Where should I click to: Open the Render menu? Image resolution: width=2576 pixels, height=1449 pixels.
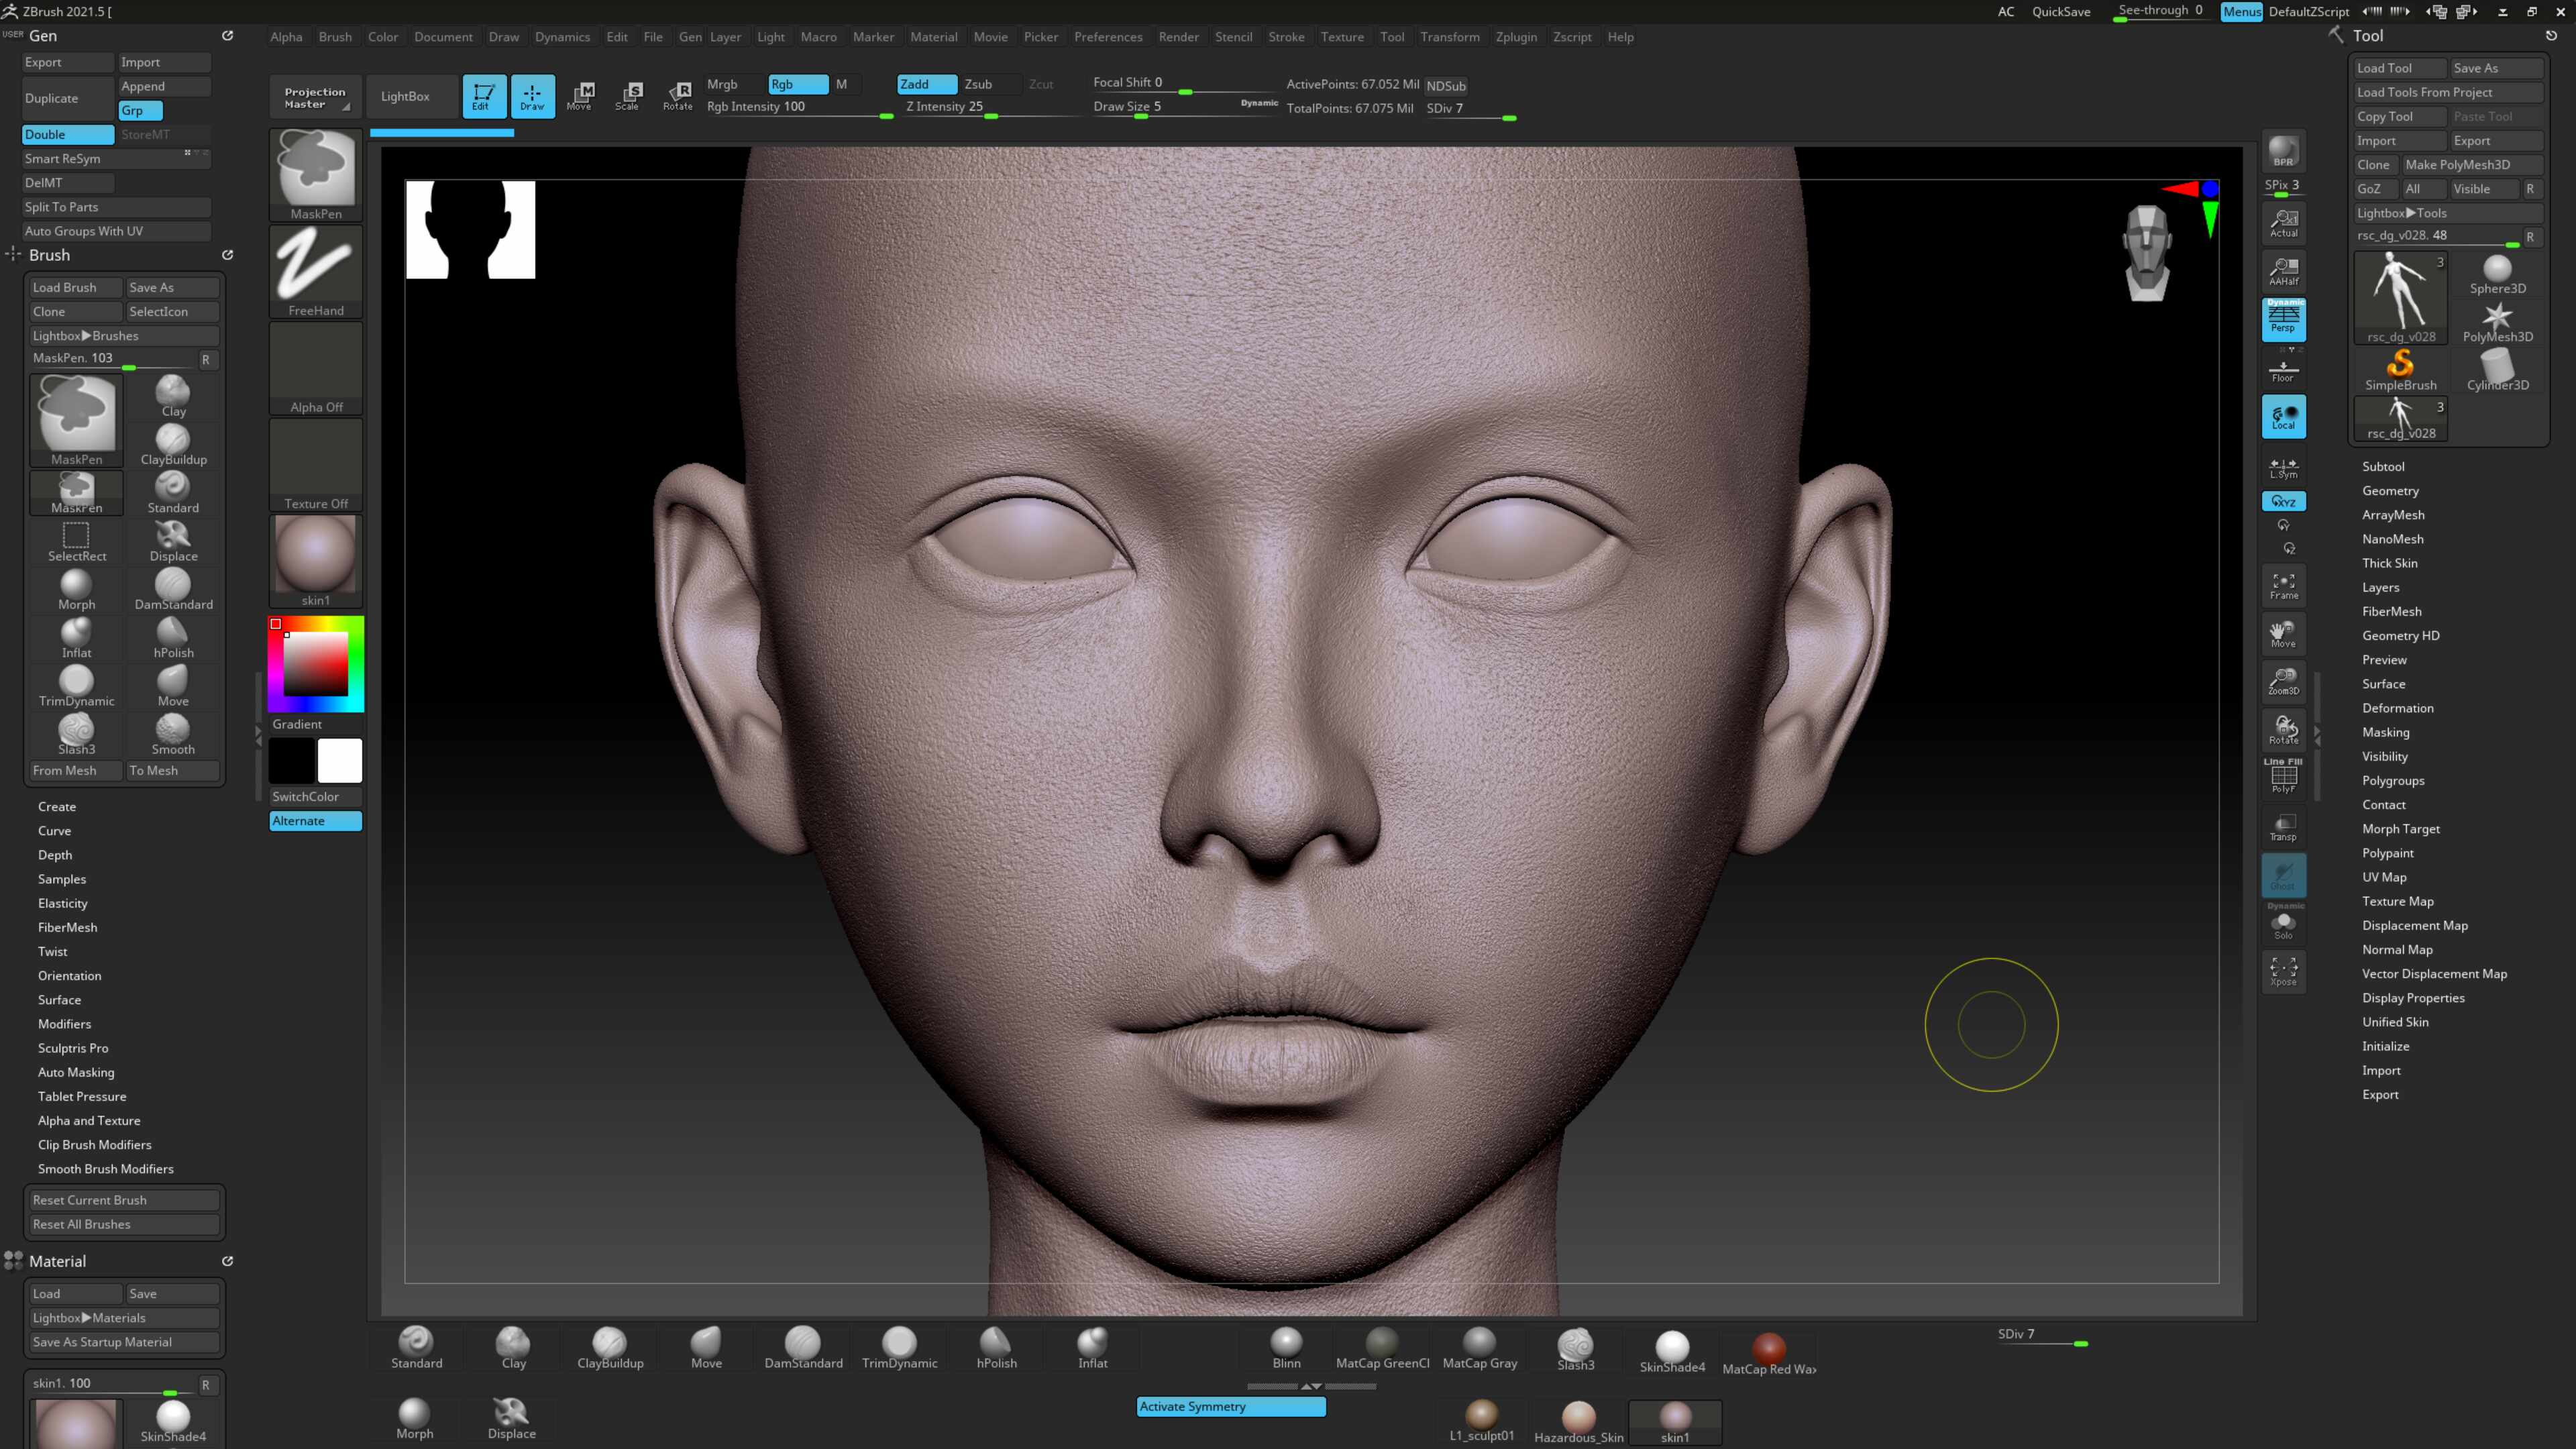click(1178, 37)
